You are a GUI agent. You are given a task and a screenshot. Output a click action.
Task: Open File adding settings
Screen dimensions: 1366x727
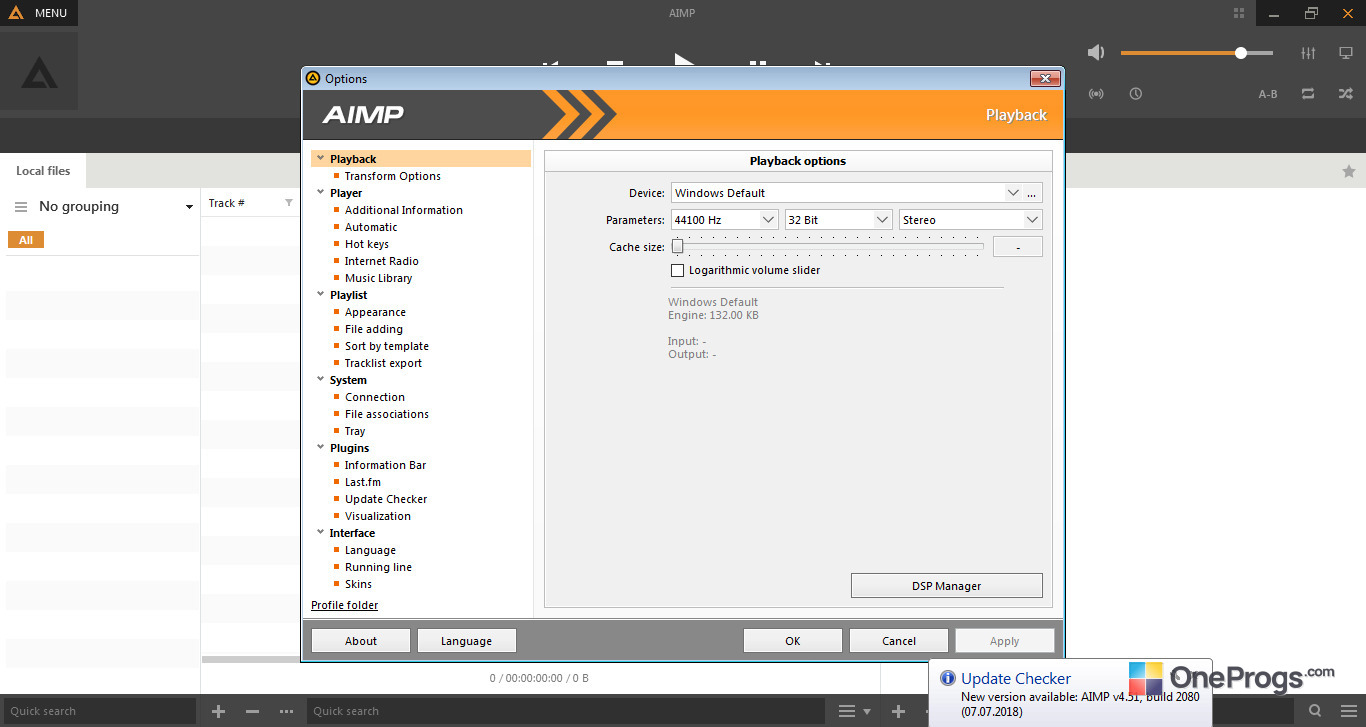pos(374,329)
